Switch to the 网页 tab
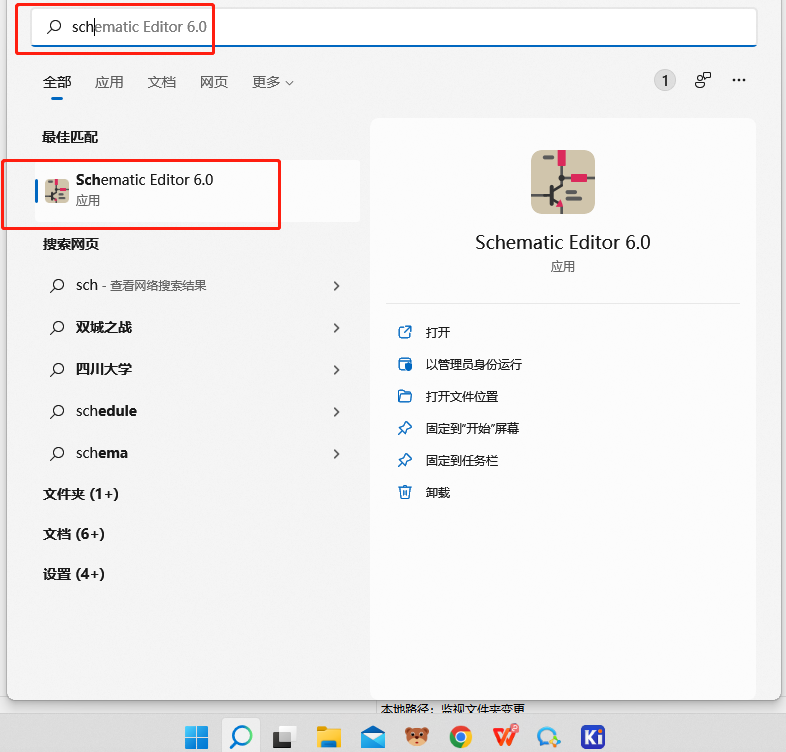Viewport: 786px width, 752px height. click(x=214, y=82)
